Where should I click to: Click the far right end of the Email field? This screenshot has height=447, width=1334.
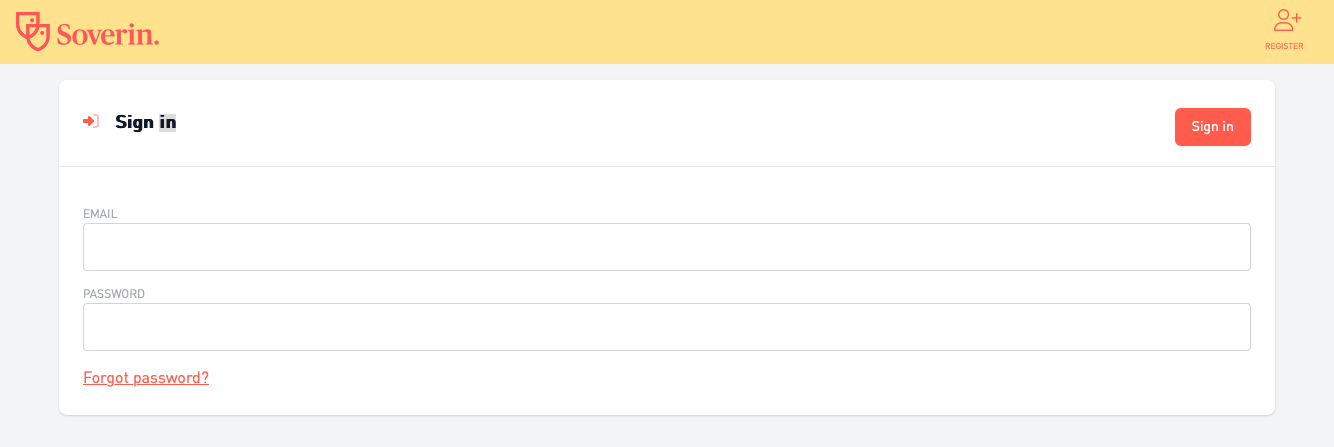tap(1235, 247)
